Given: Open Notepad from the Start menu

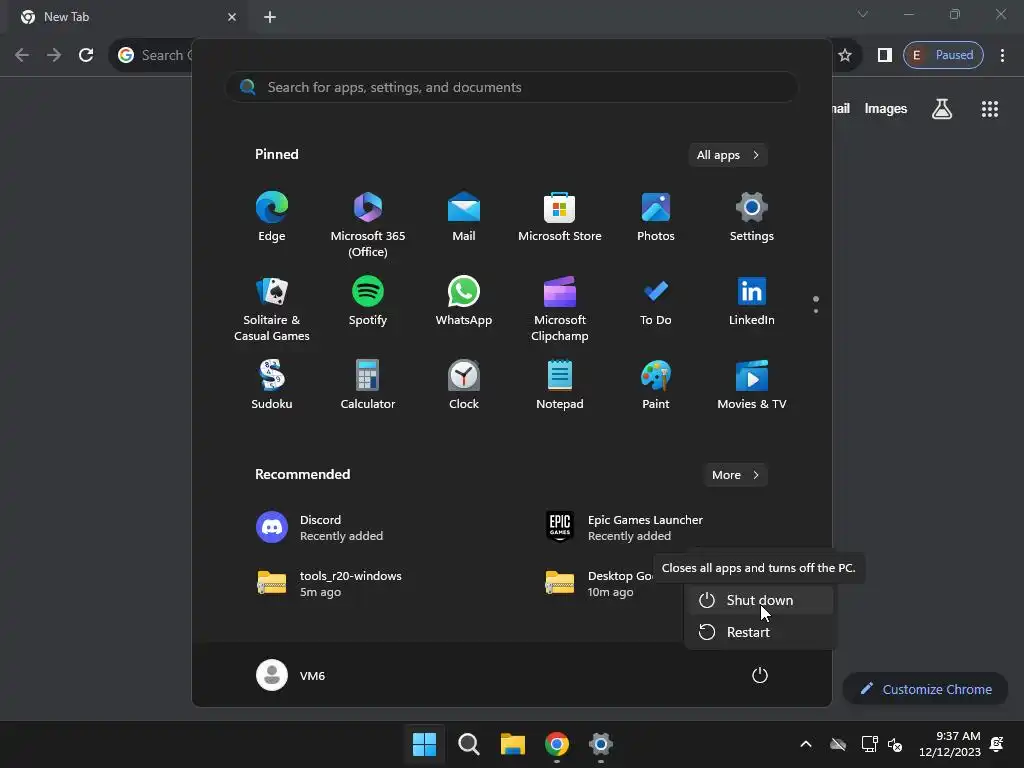Looking at the screenshot, I should (560, 385).
